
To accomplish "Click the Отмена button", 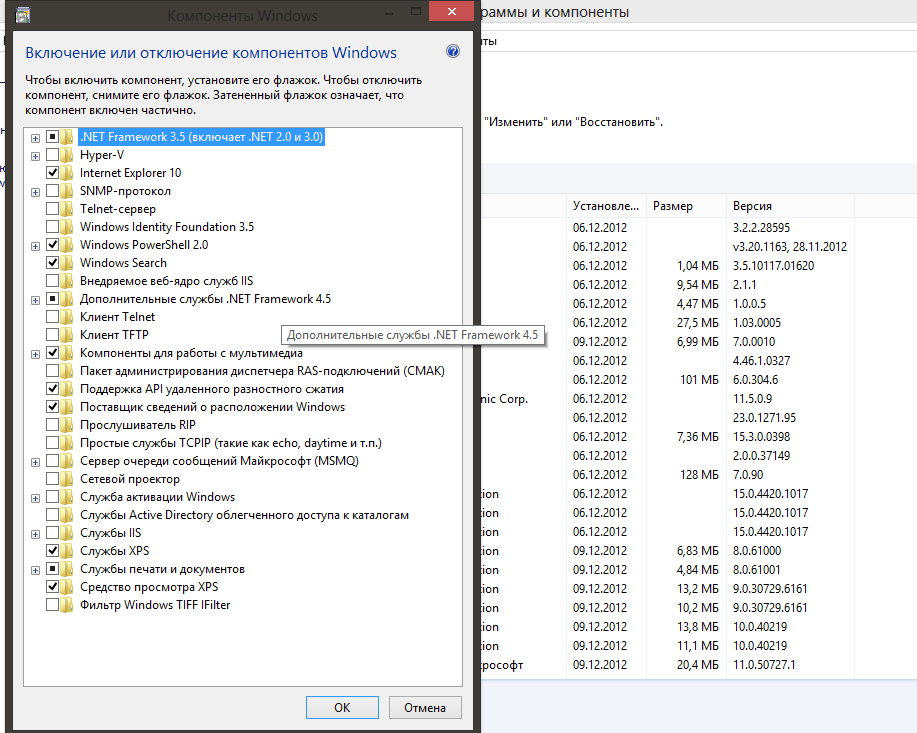I will point(425,707).
